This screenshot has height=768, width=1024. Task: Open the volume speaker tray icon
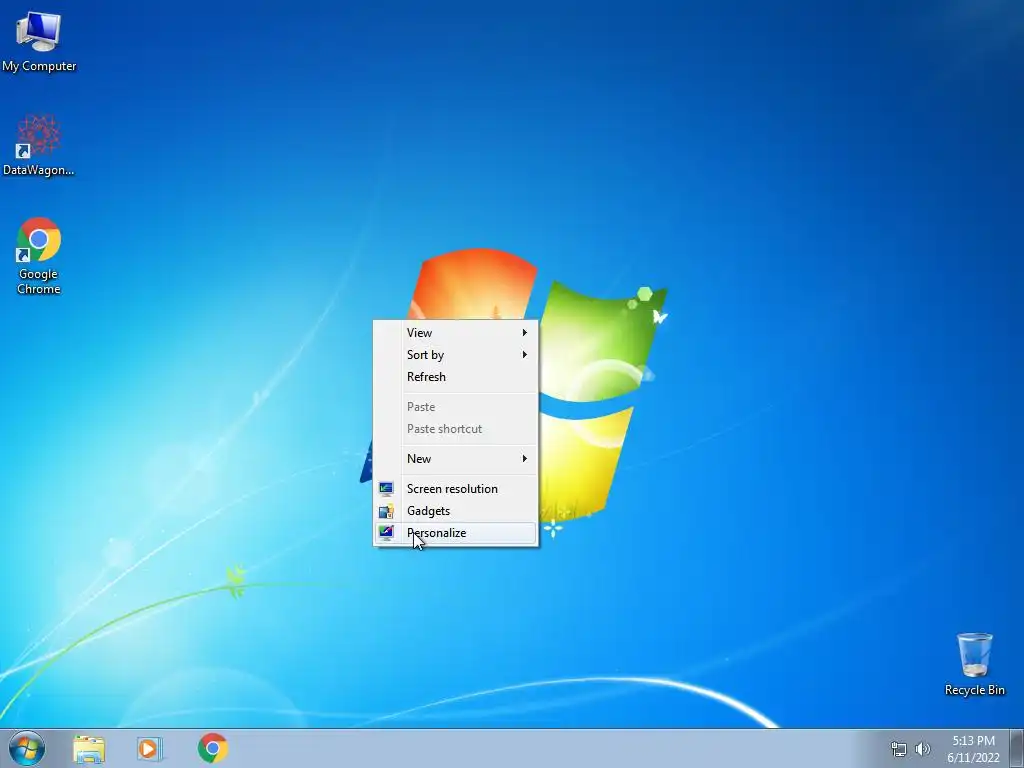click(922, 749)
